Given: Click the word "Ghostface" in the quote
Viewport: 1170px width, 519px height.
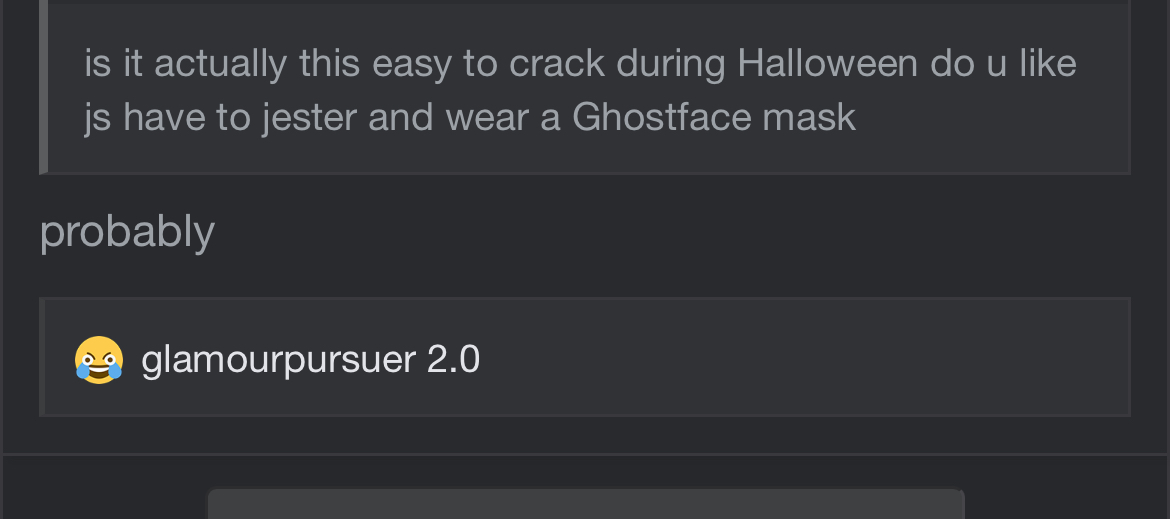Looking at the screenshot, I should tap(661, 118).
